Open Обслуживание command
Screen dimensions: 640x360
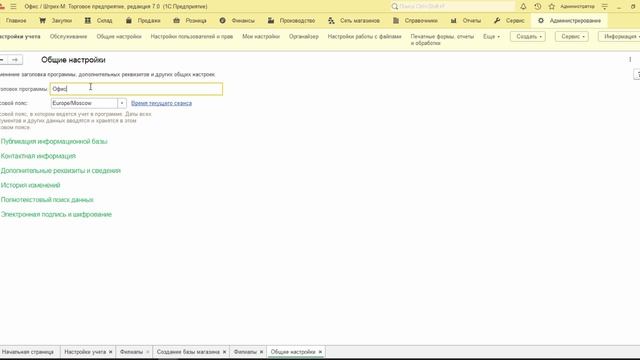tap(69, 37)
